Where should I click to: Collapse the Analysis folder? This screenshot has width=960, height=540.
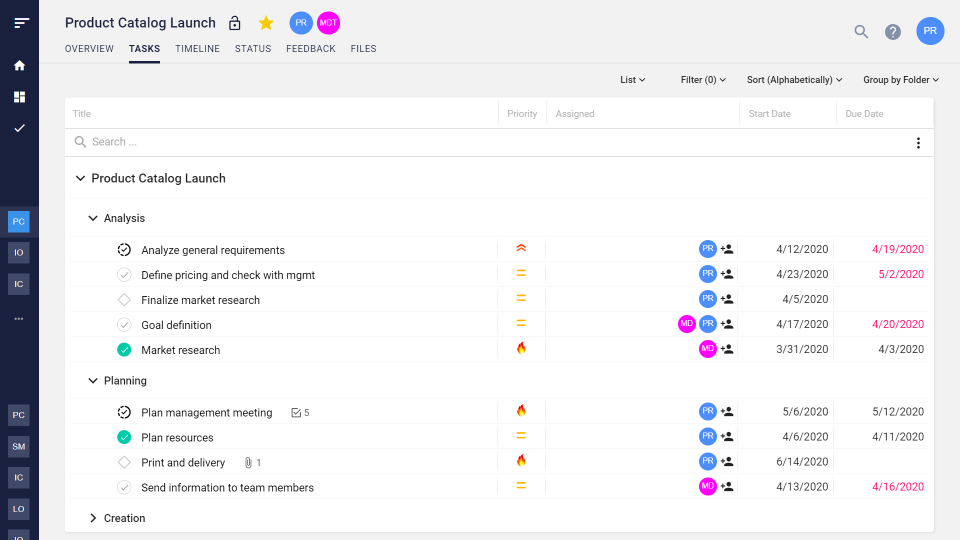93,218
